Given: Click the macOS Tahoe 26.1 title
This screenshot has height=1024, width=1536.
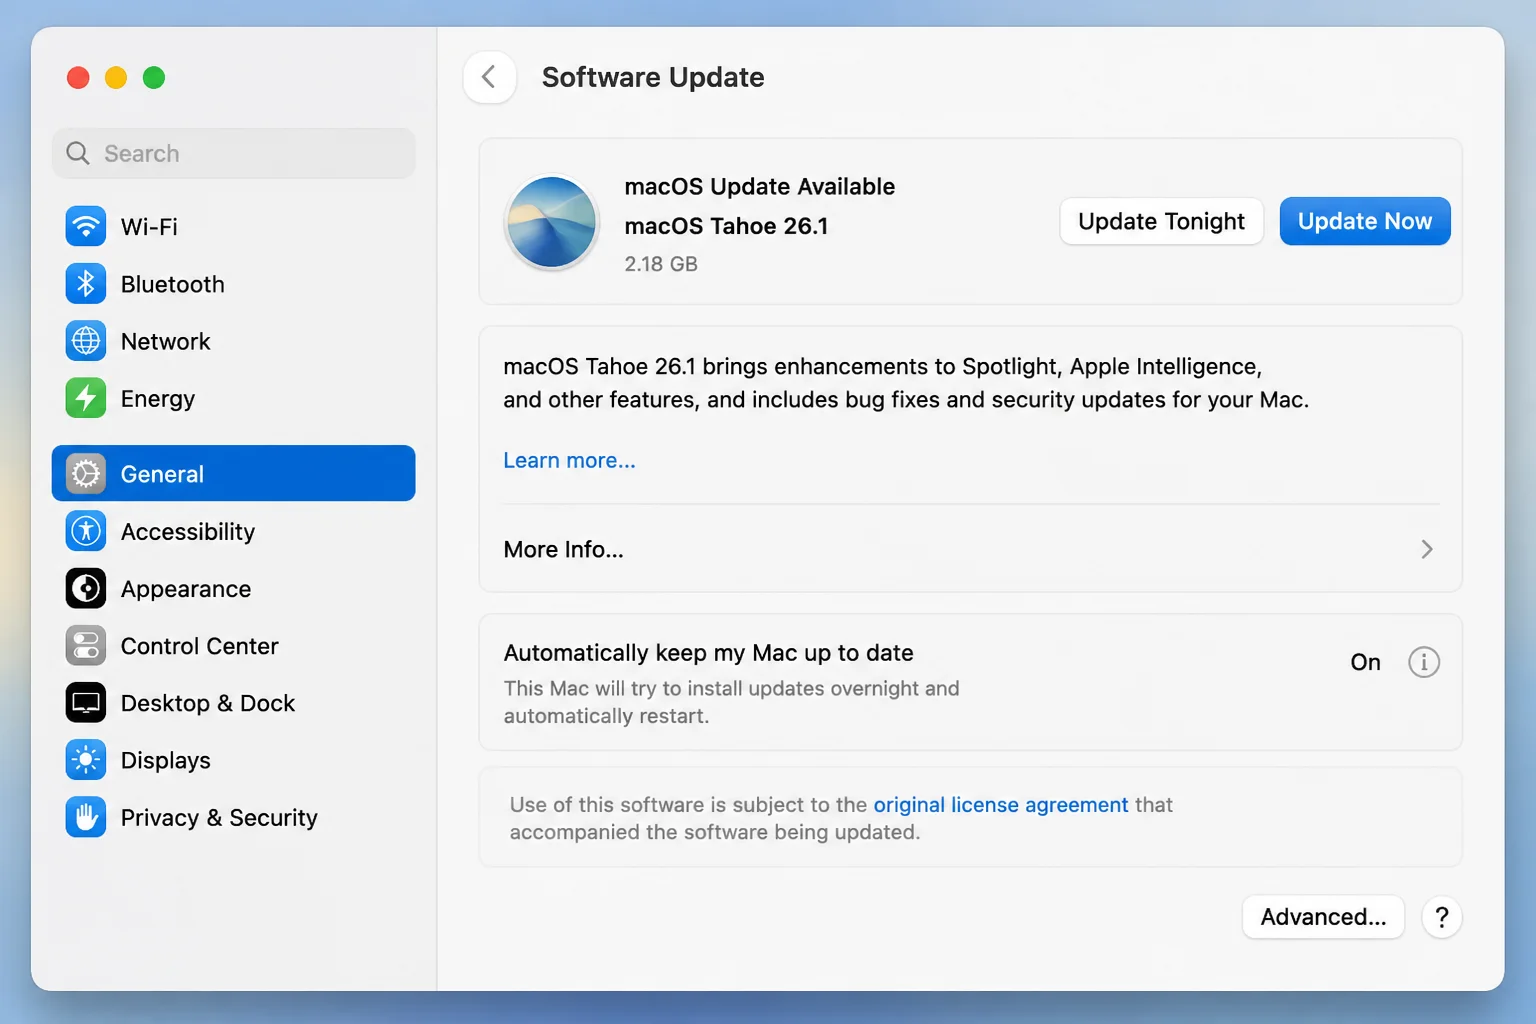Looking at the screenshot, I should [x=726, y=226].
